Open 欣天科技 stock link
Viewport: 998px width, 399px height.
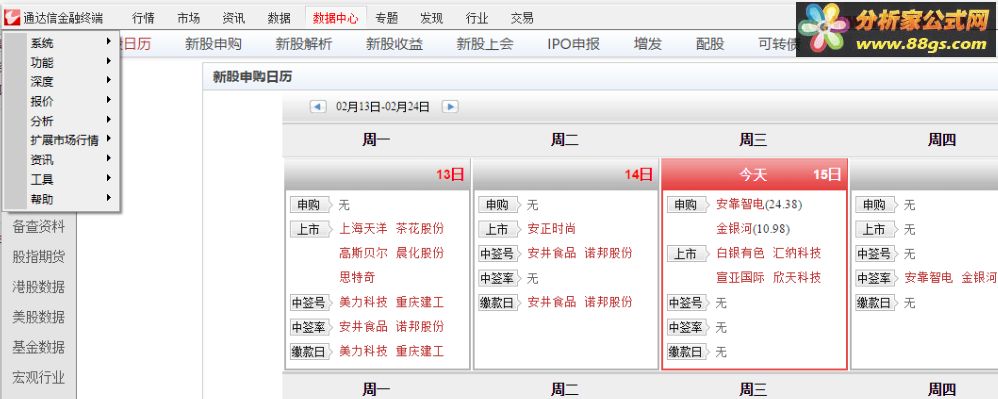pyautogui.click(x=797, y=277)
